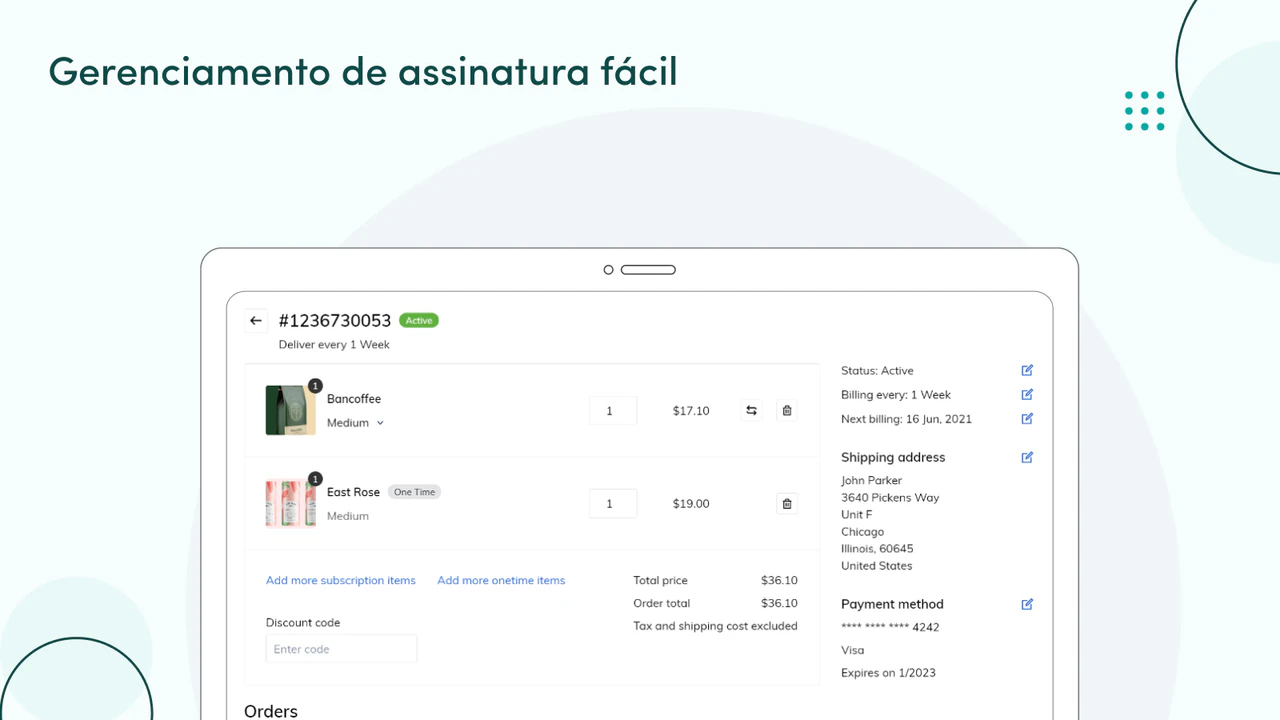The width and height of the screenshot is (1280, 720).
Task: Click Deliver every 1 Week text
Action: point(334,344)
